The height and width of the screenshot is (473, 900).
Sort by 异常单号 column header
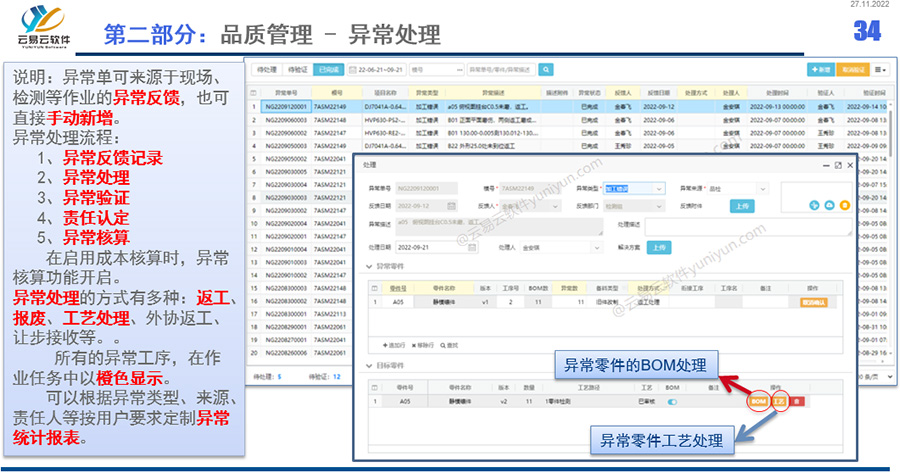click(286, 92)
